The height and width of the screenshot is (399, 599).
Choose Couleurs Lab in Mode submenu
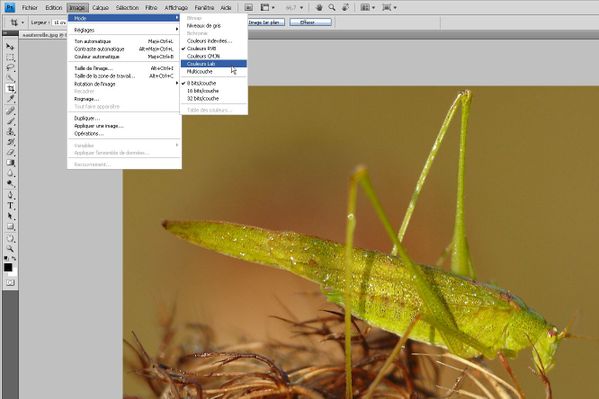click(x=214, y=64)
